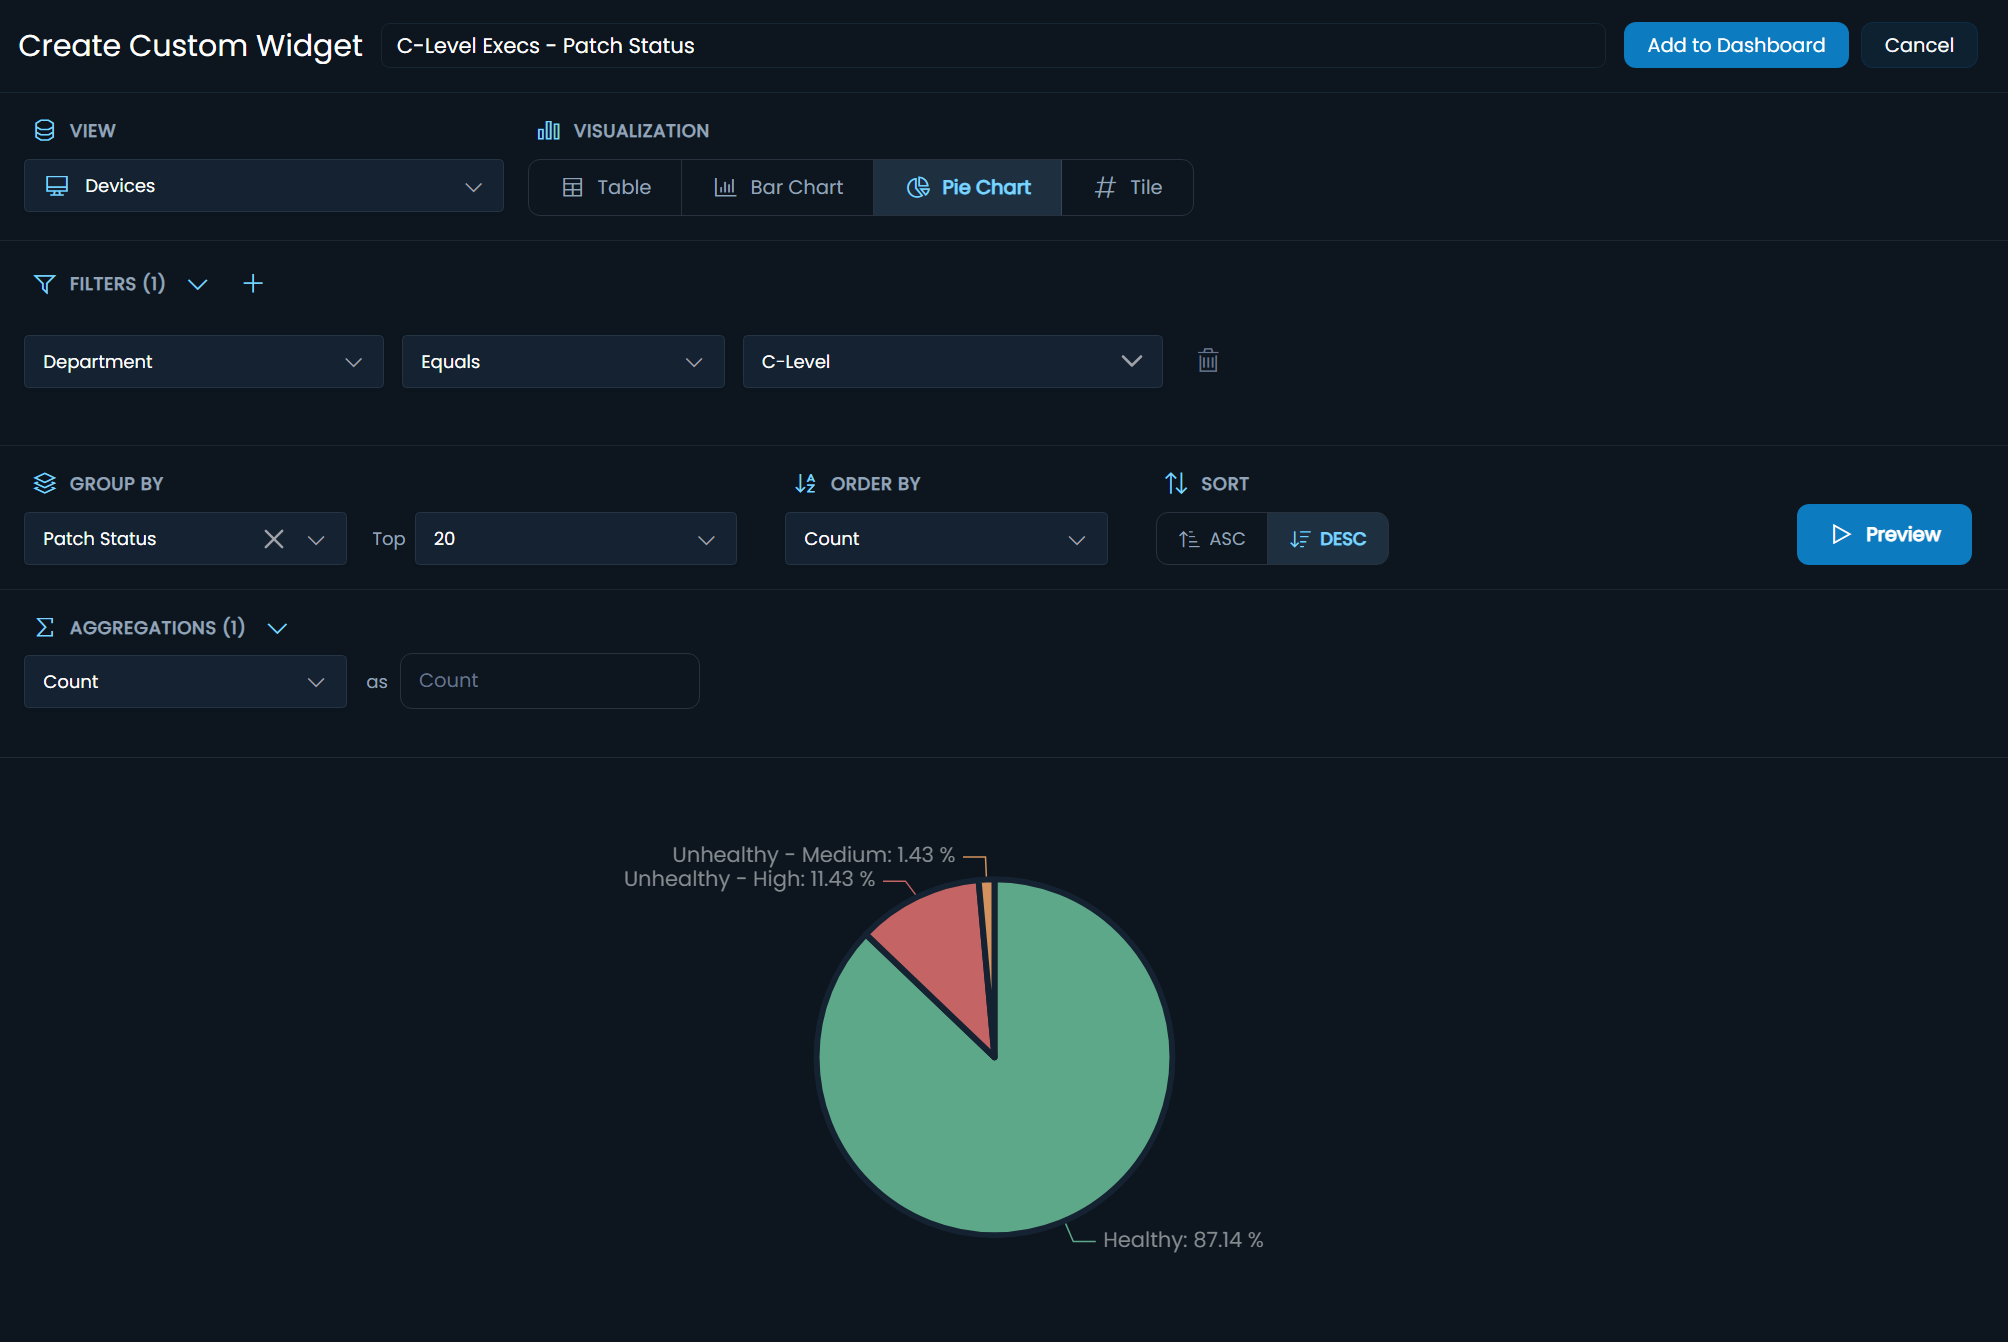The image size is (2008, 1342).
Task: Select descending DESC sort order
Action: [x=1328, y=539]
